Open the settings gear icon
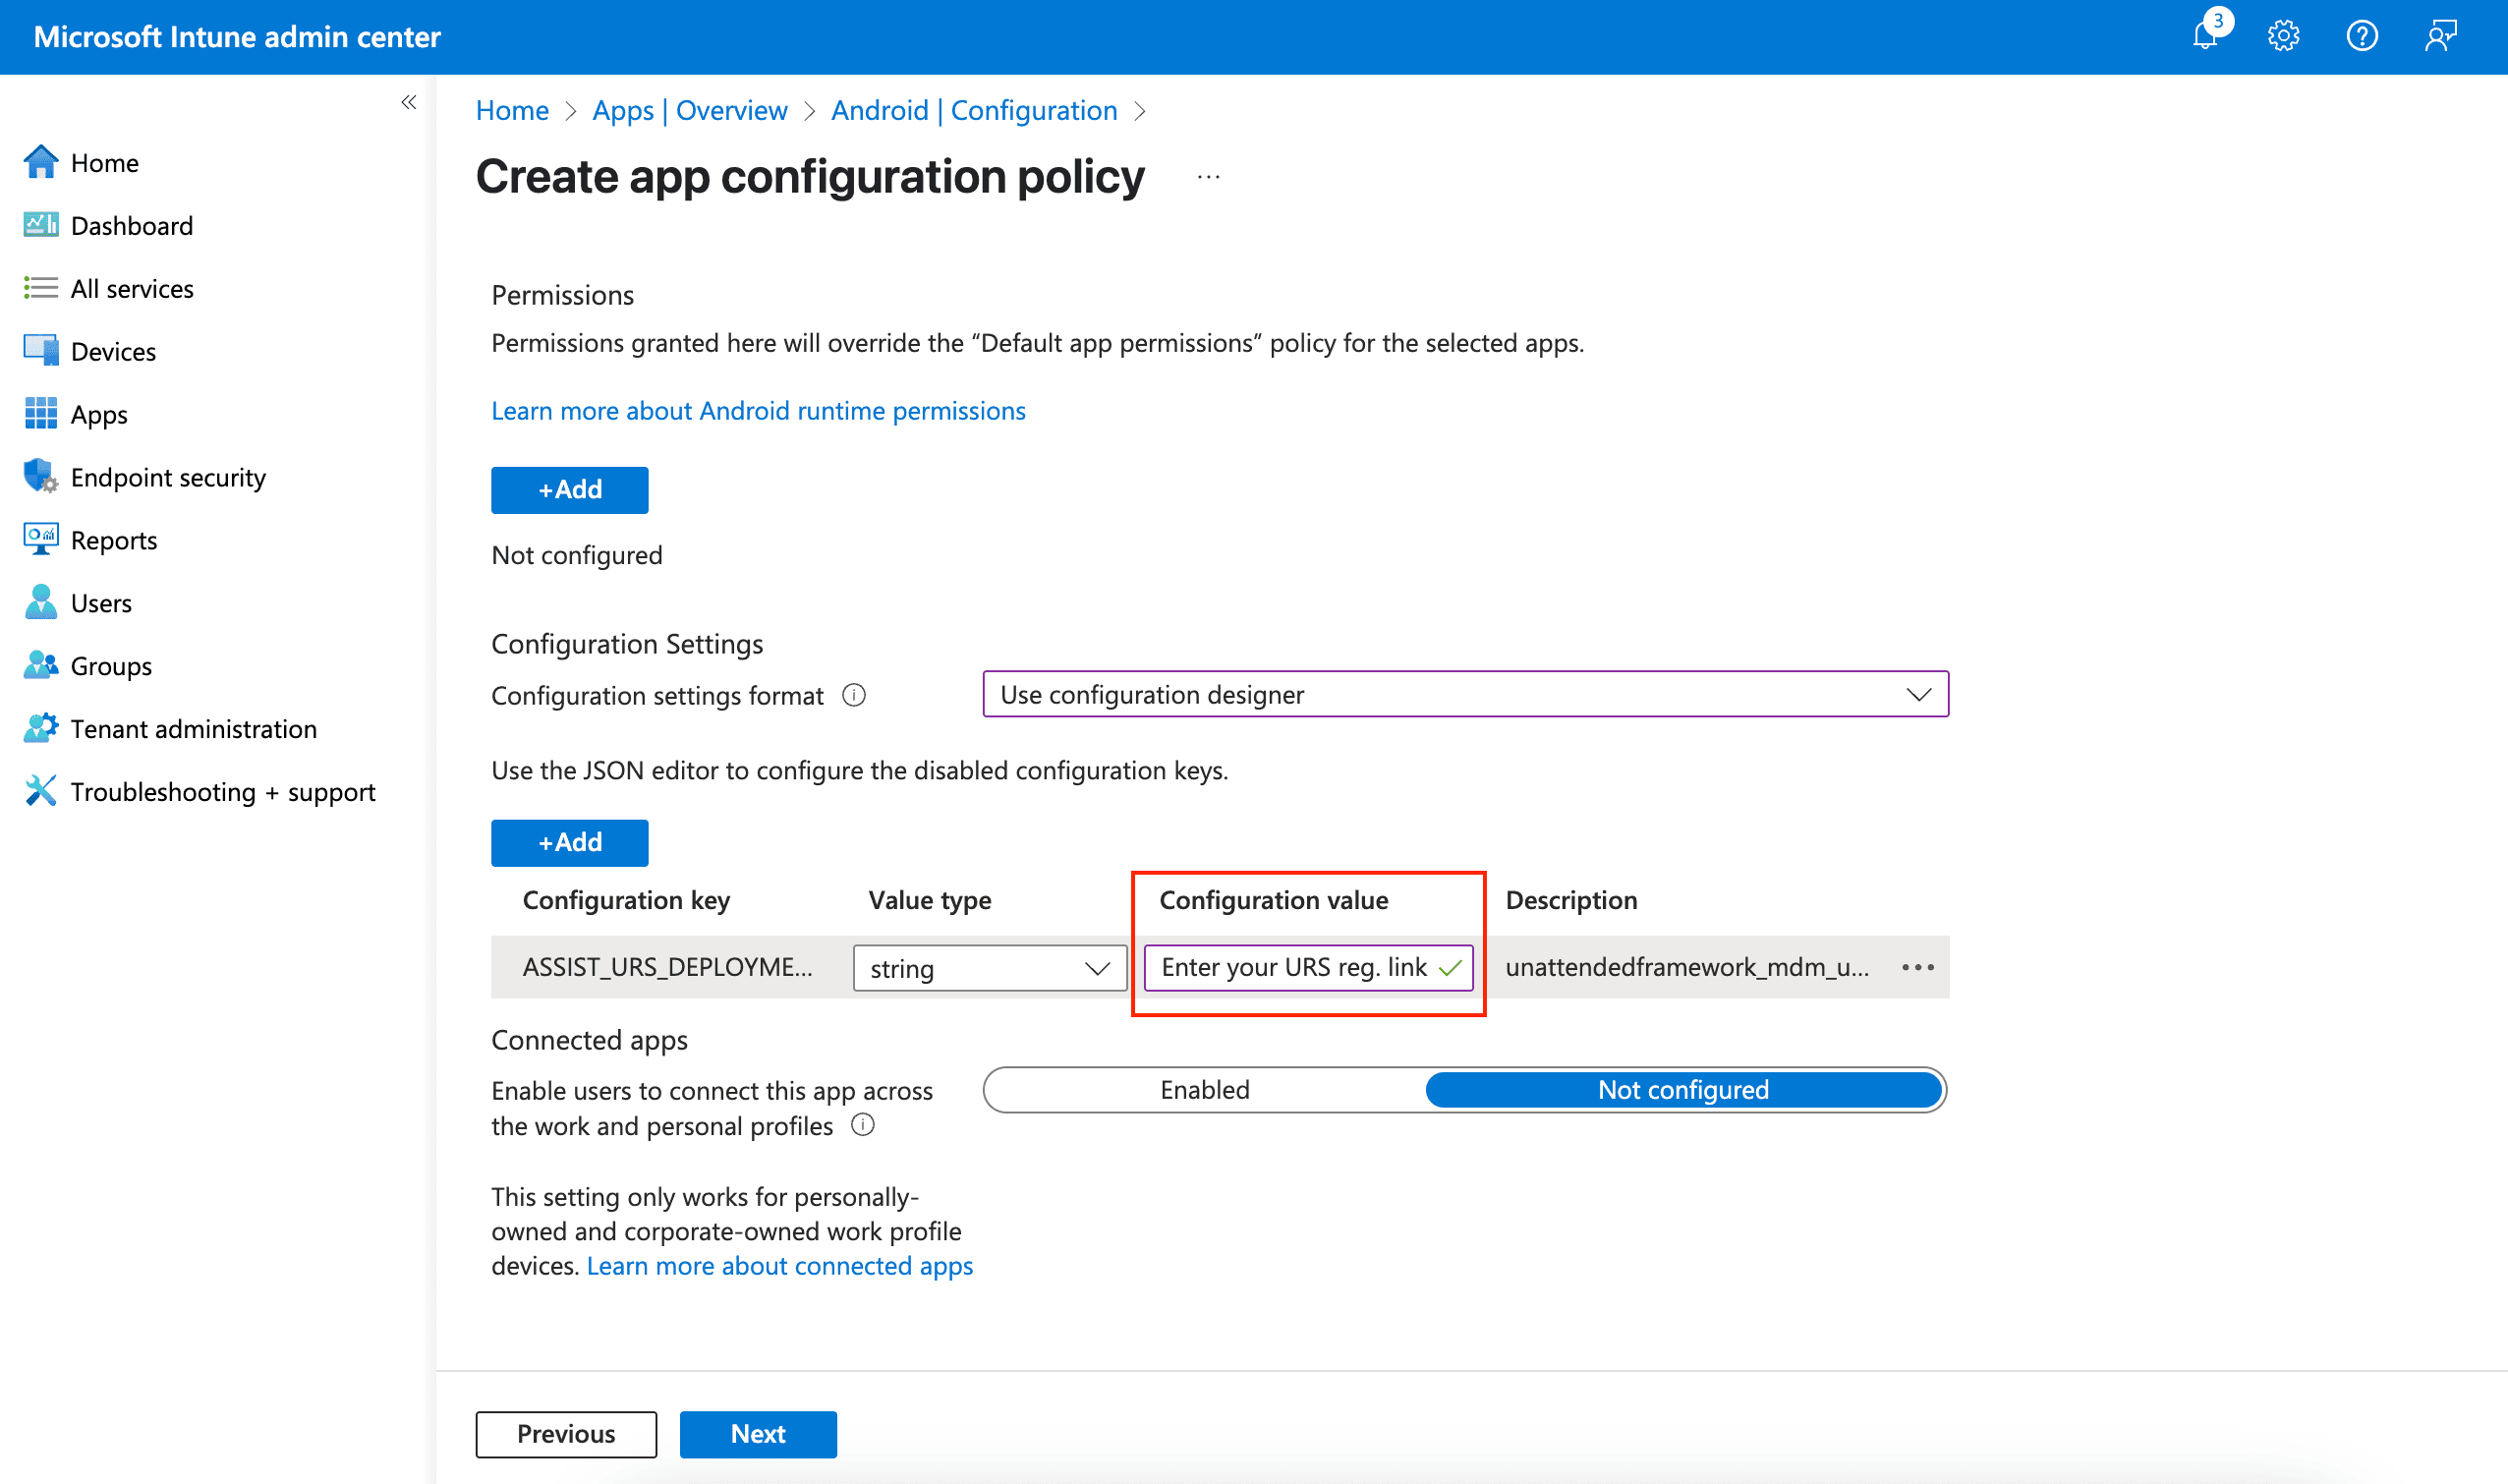This screenshot has height=1484, width=2508. click(x=2283, y=36)
